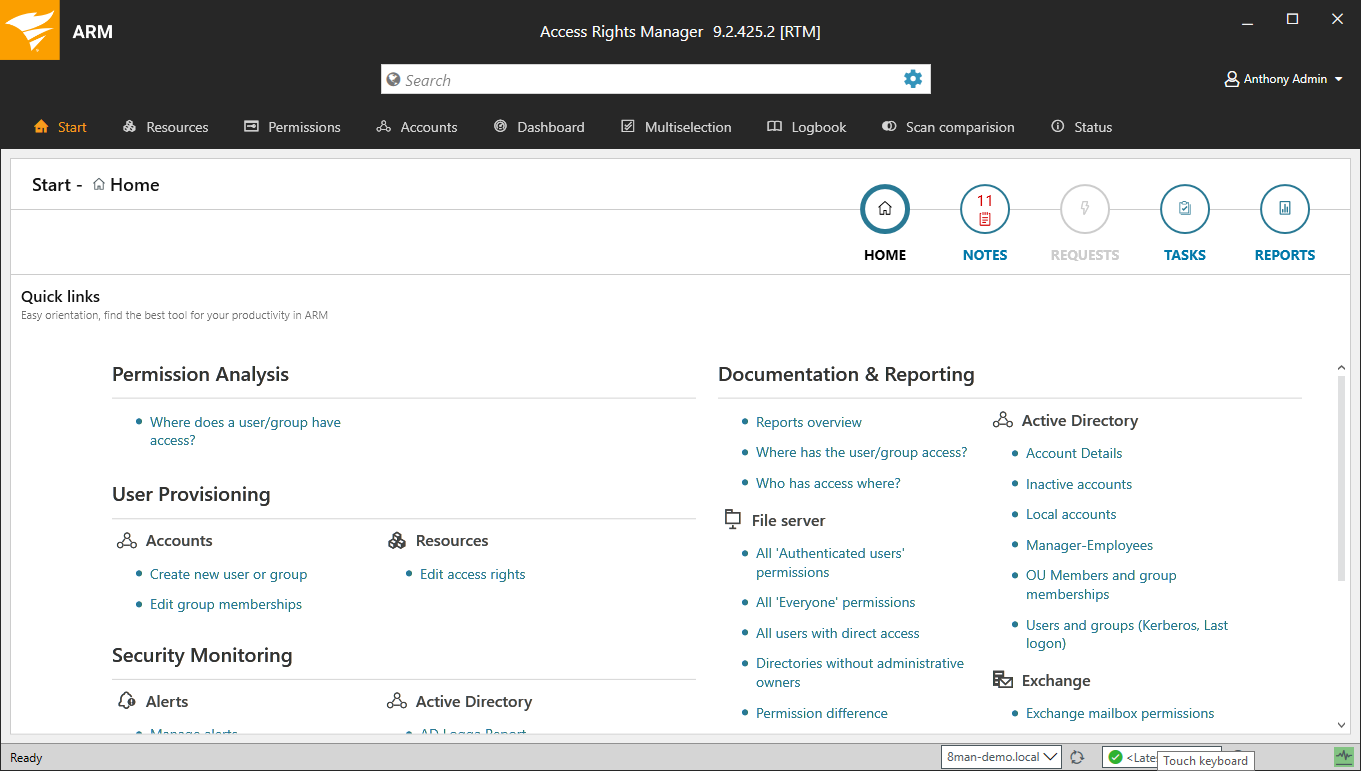Image resolution: width=1361 pixels, height=771 pixels.
Task: Click the refresh icon in status bar
Action: pos(1077,758)
